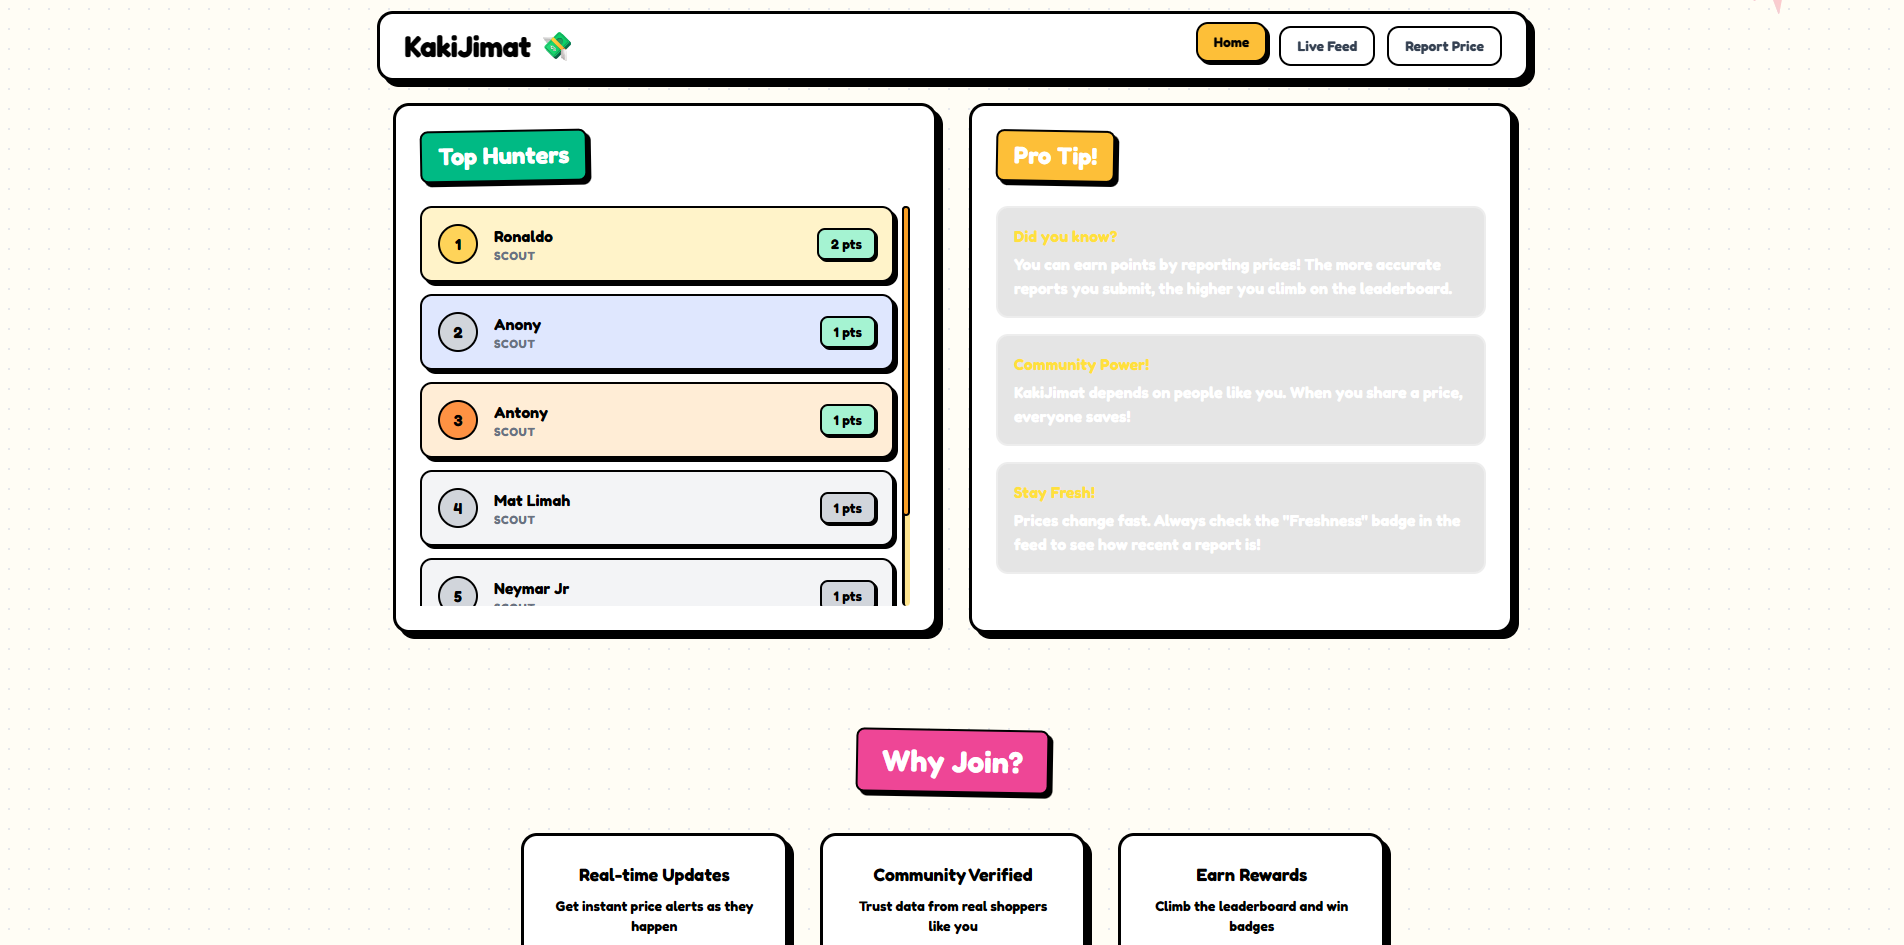Image resolution: width=1904 pixels, height=945 pixels.
Task: Click Neymar Jr's rank 5 badge
Action: 458,593
